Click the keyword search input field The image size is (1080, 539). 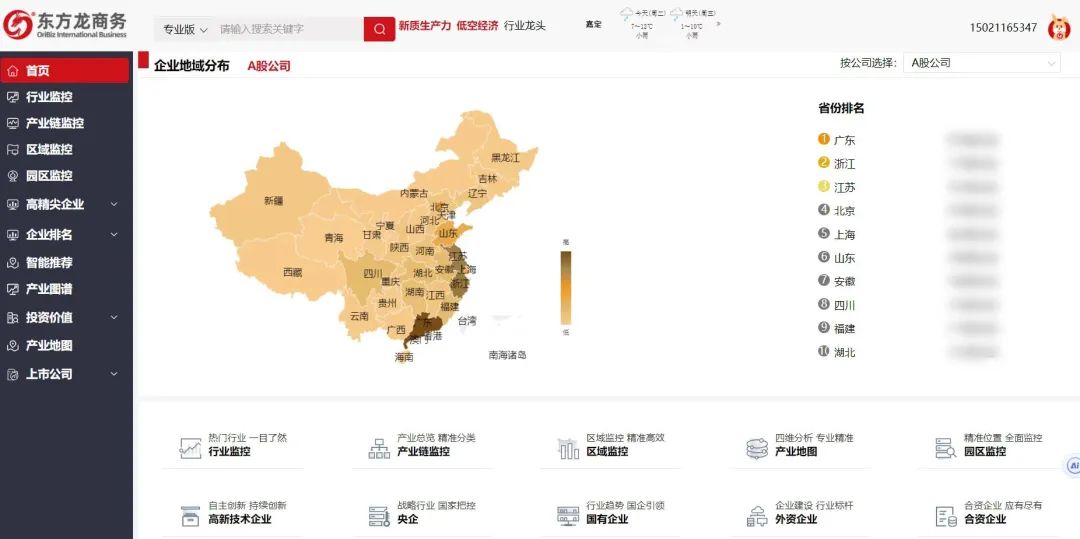coord(288,29)
